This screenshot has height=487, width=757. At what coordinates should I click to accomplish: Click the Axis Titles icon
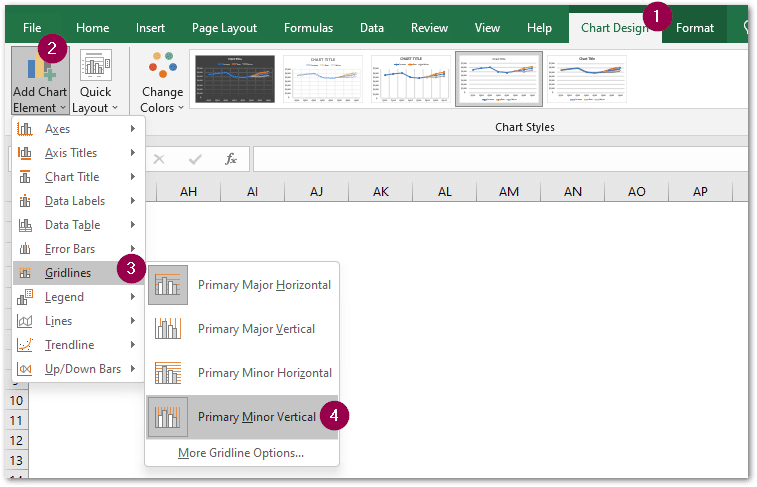click(26, 153)
